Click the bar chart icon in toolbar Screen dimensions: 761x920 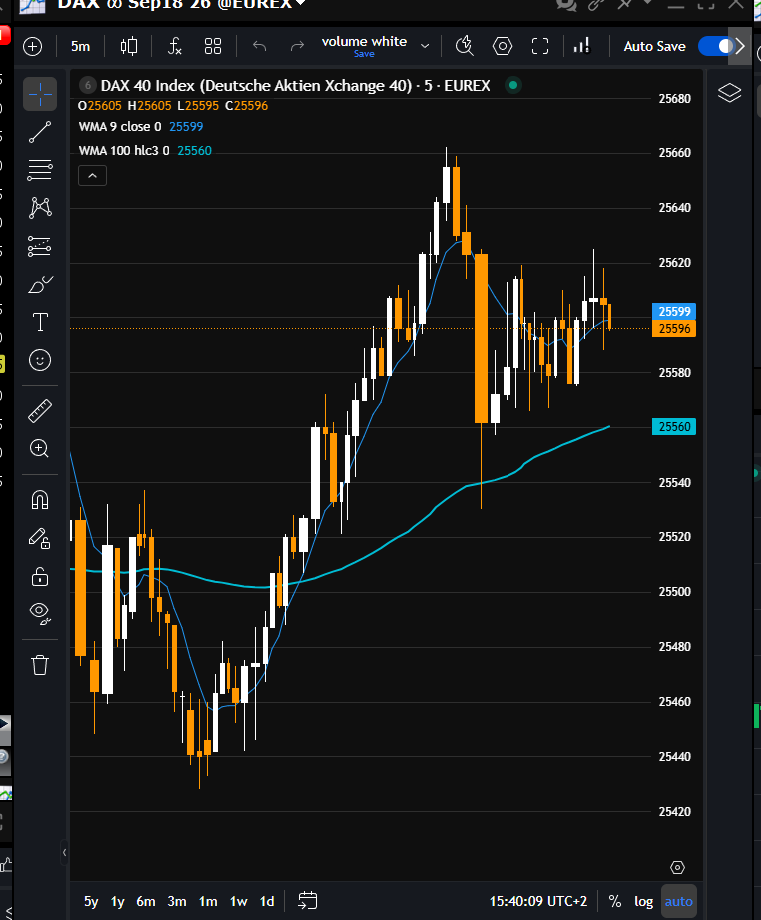tap(581, 46)
